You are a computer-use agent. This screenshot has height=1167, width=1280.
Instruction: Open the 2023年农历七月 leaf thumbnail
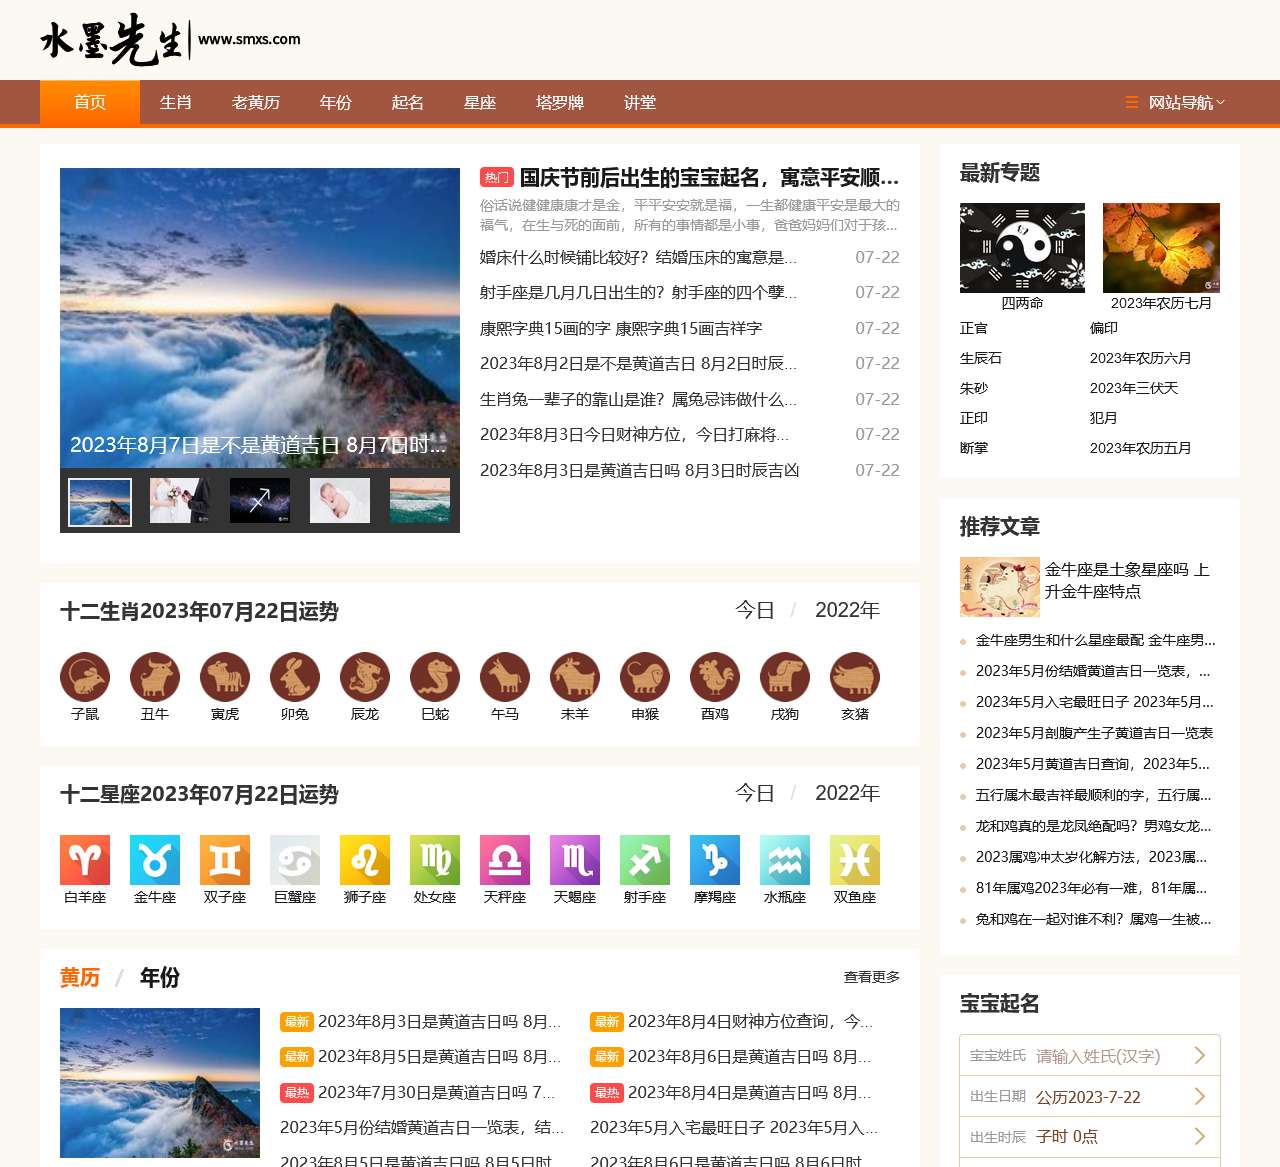pos(1161,248)
